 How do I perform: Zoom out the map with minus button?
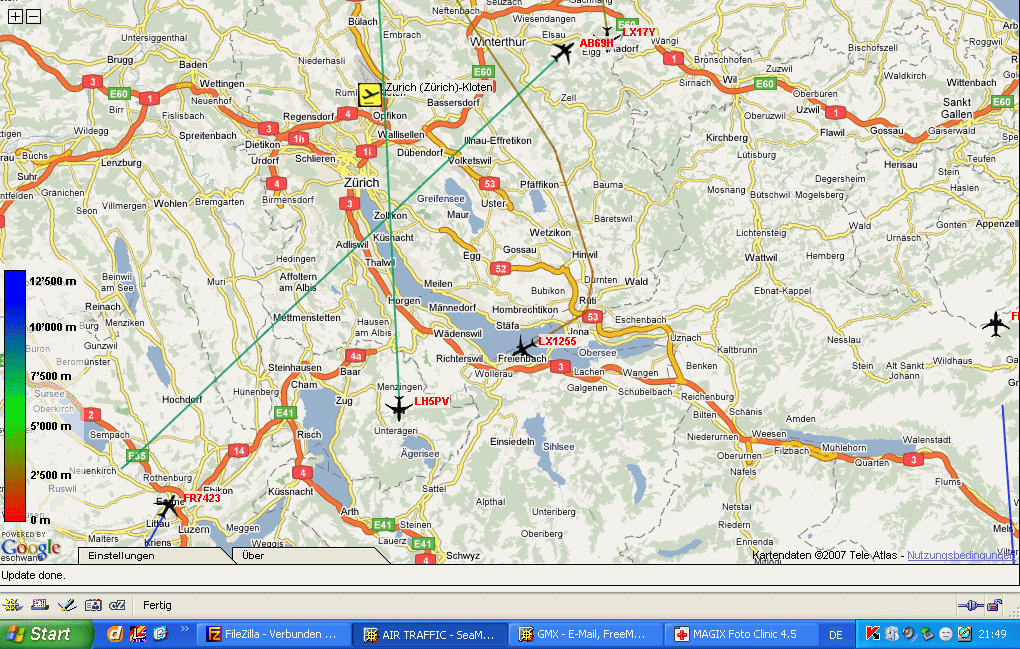click(33, 17)
